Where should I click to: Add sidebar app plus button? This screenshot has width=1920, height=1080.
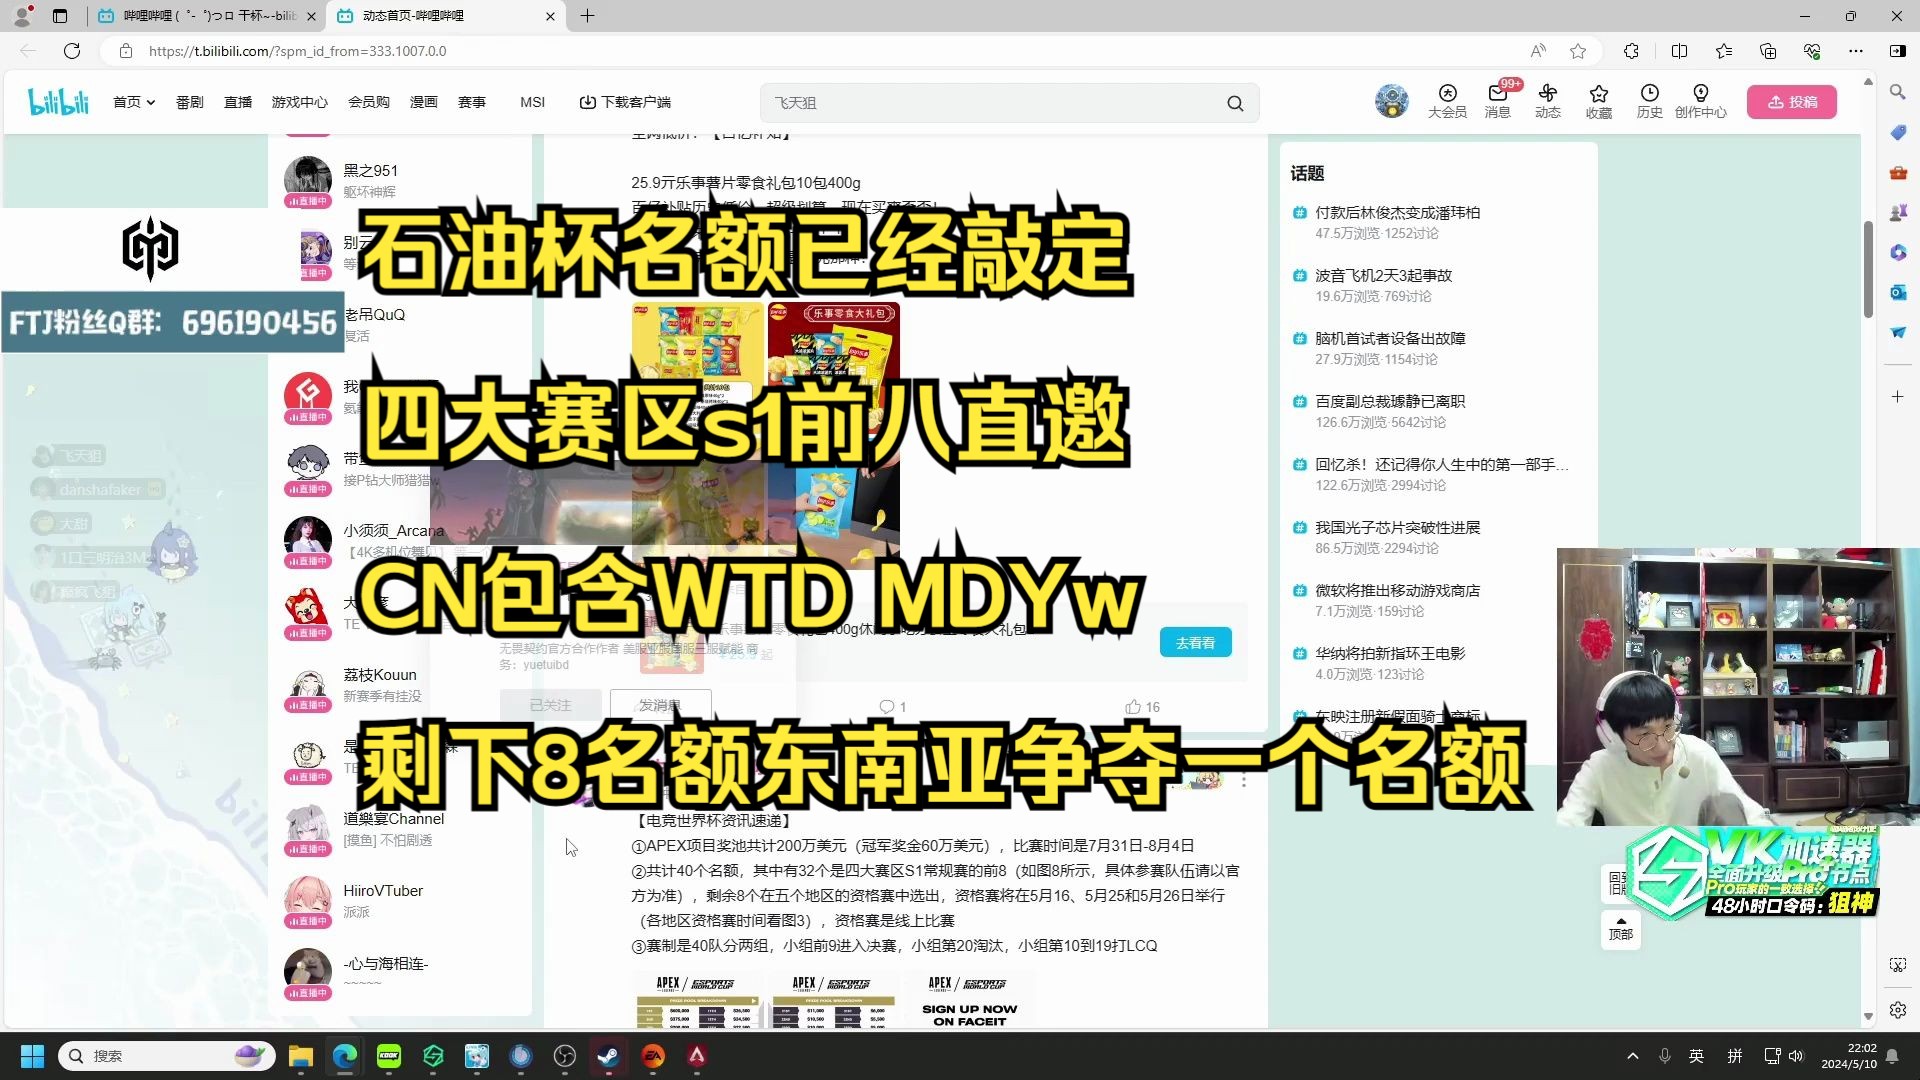[x=1898, y=397]
